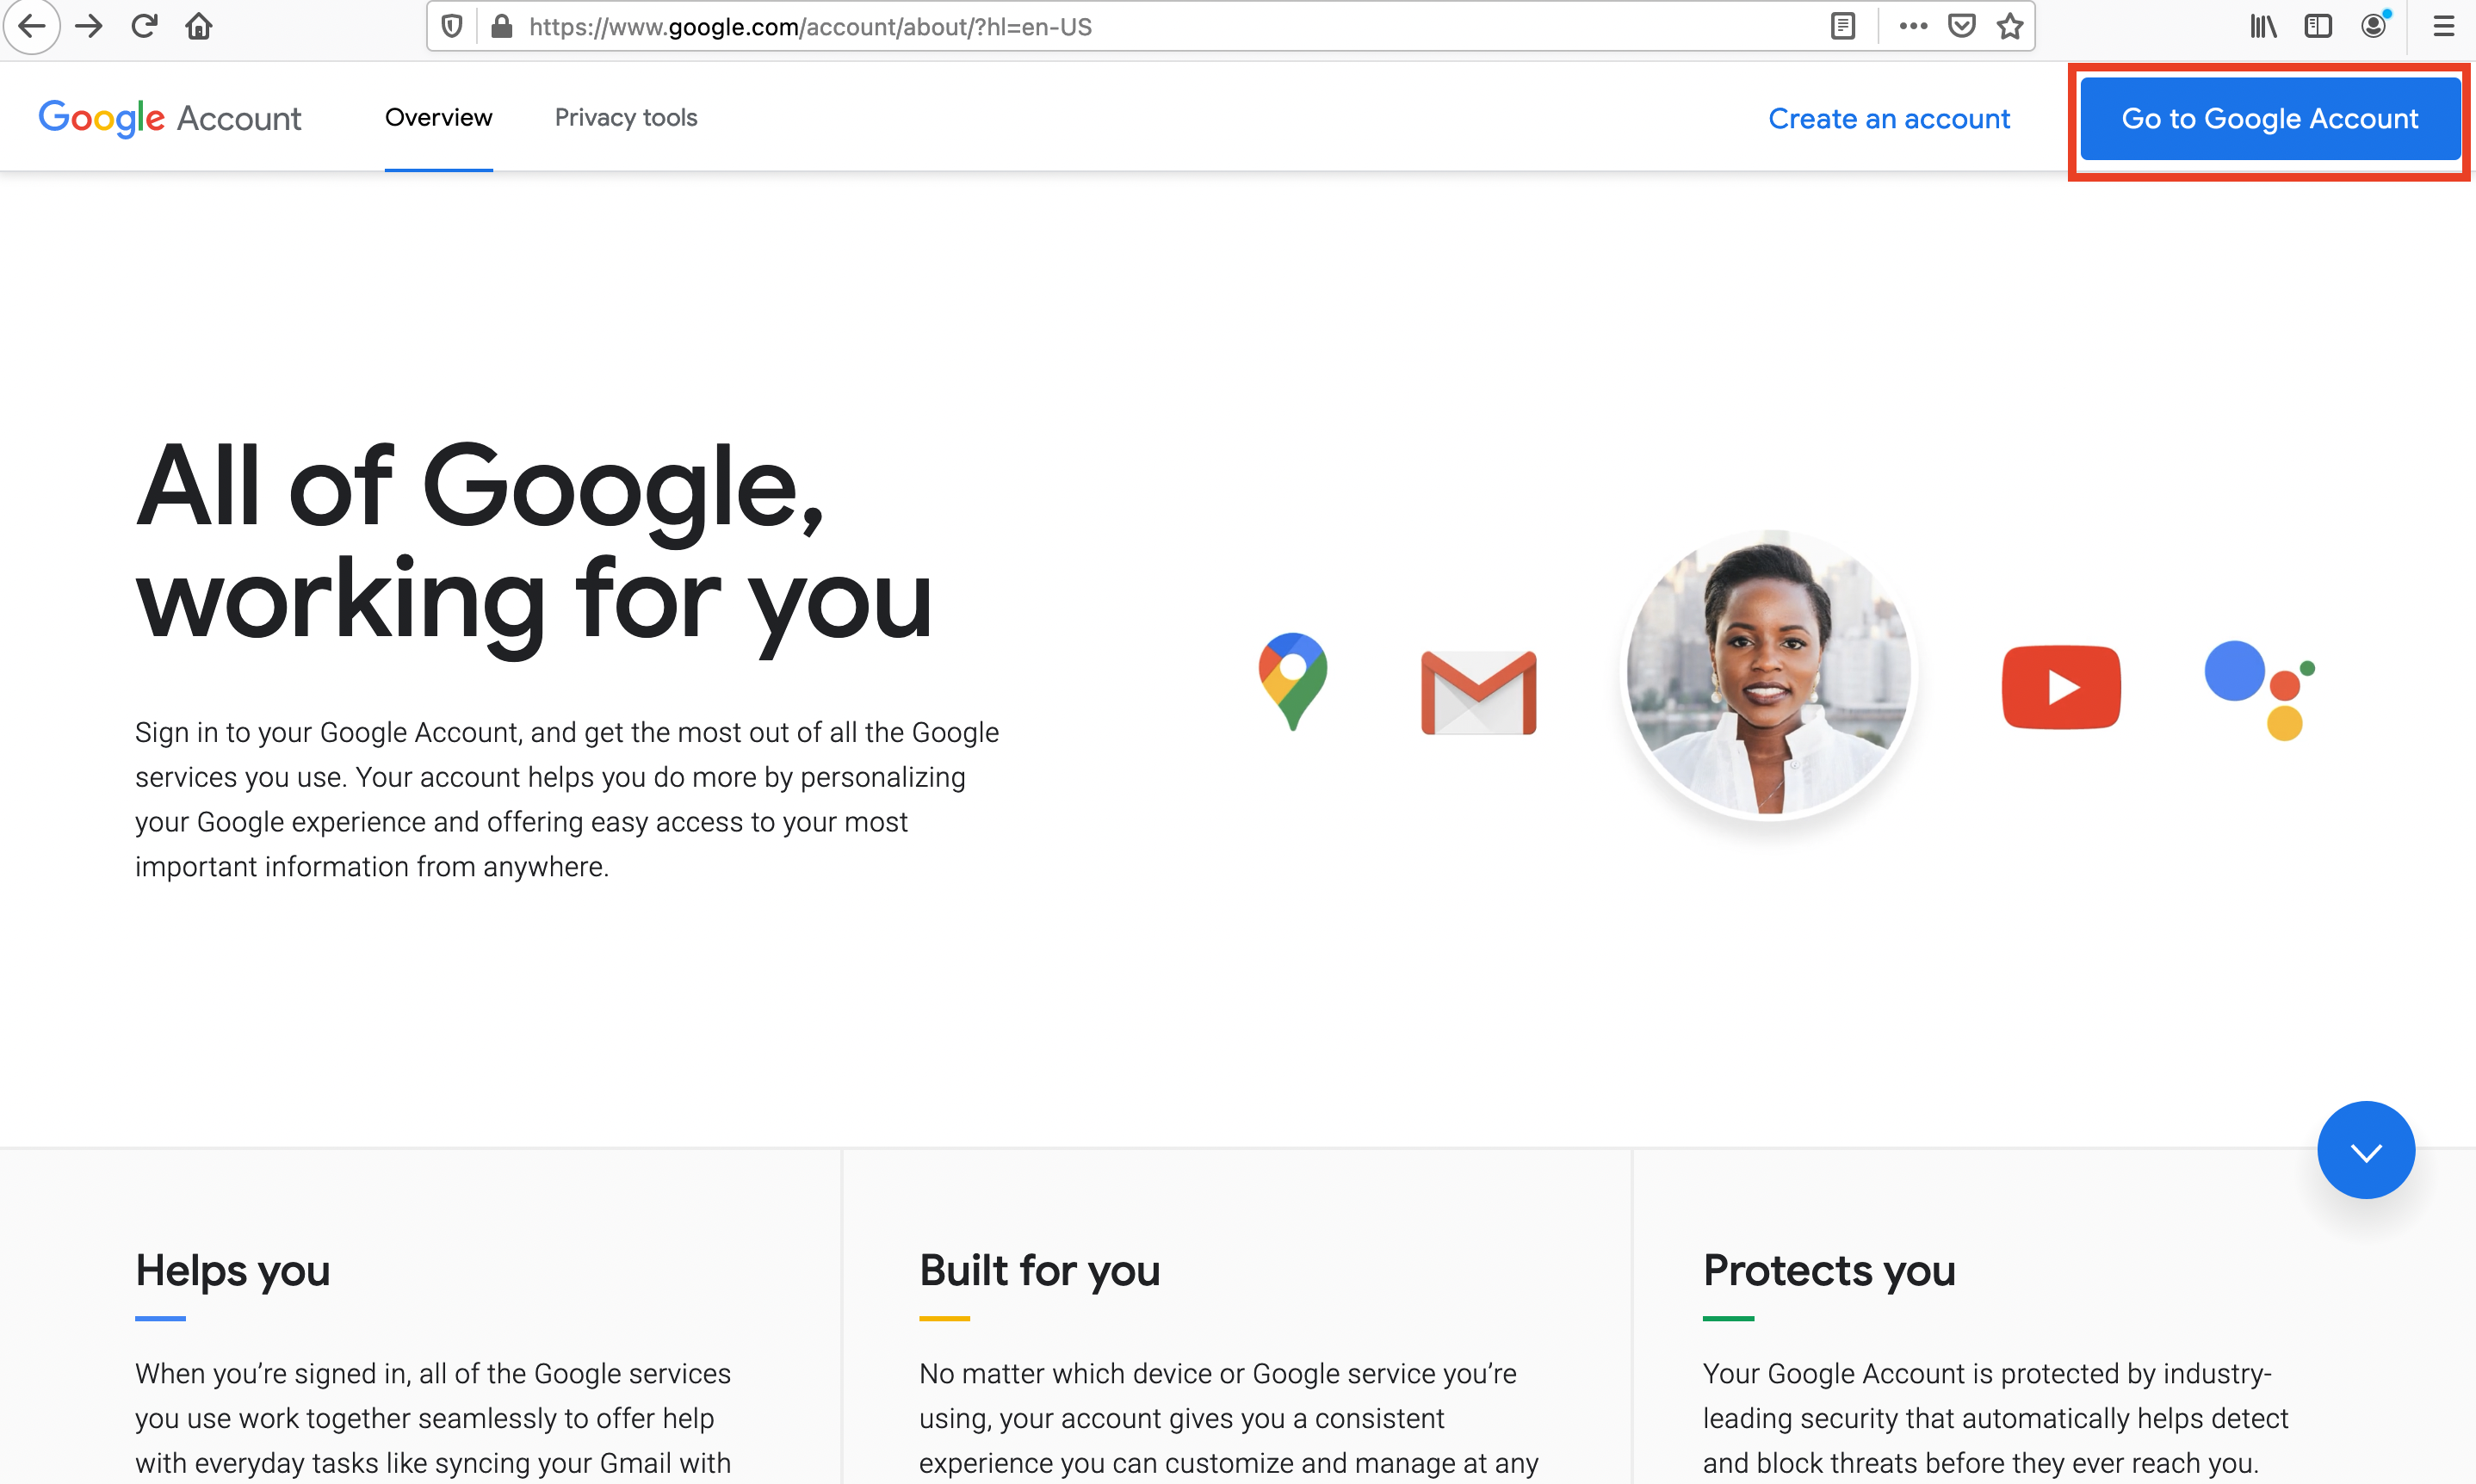The height and width of the screenshot is (1484, 2476).
Task: Click Go to Google Account button
Action: coord(2270,119)
